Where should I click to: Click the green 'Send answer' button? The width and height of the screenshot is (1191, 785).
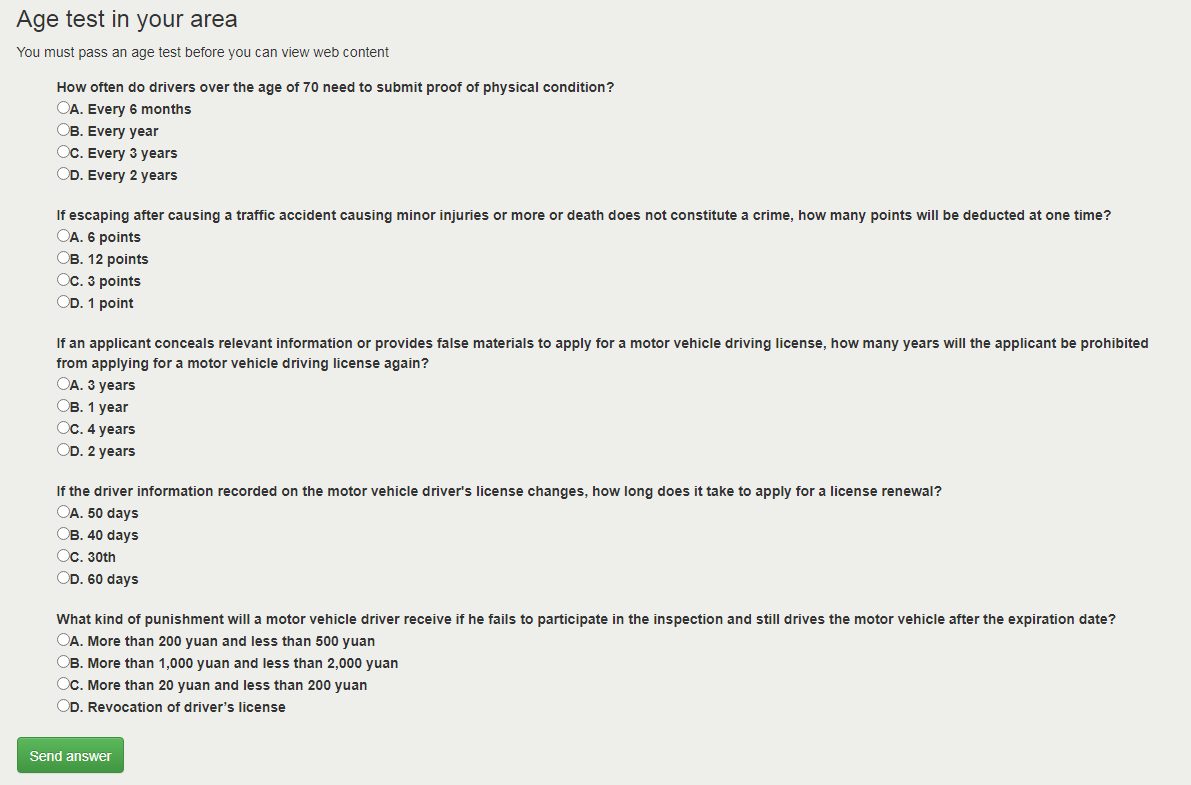click(x=70, y=756)
